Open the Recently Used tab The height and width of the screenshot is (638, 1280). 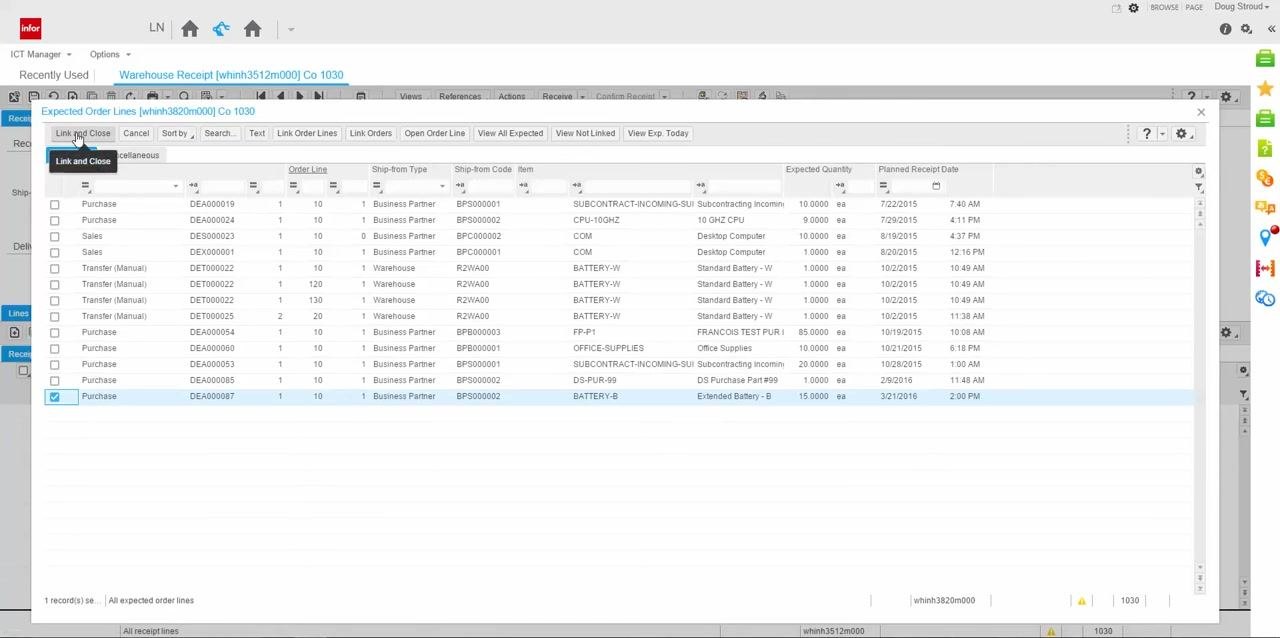tap(54, 75)
